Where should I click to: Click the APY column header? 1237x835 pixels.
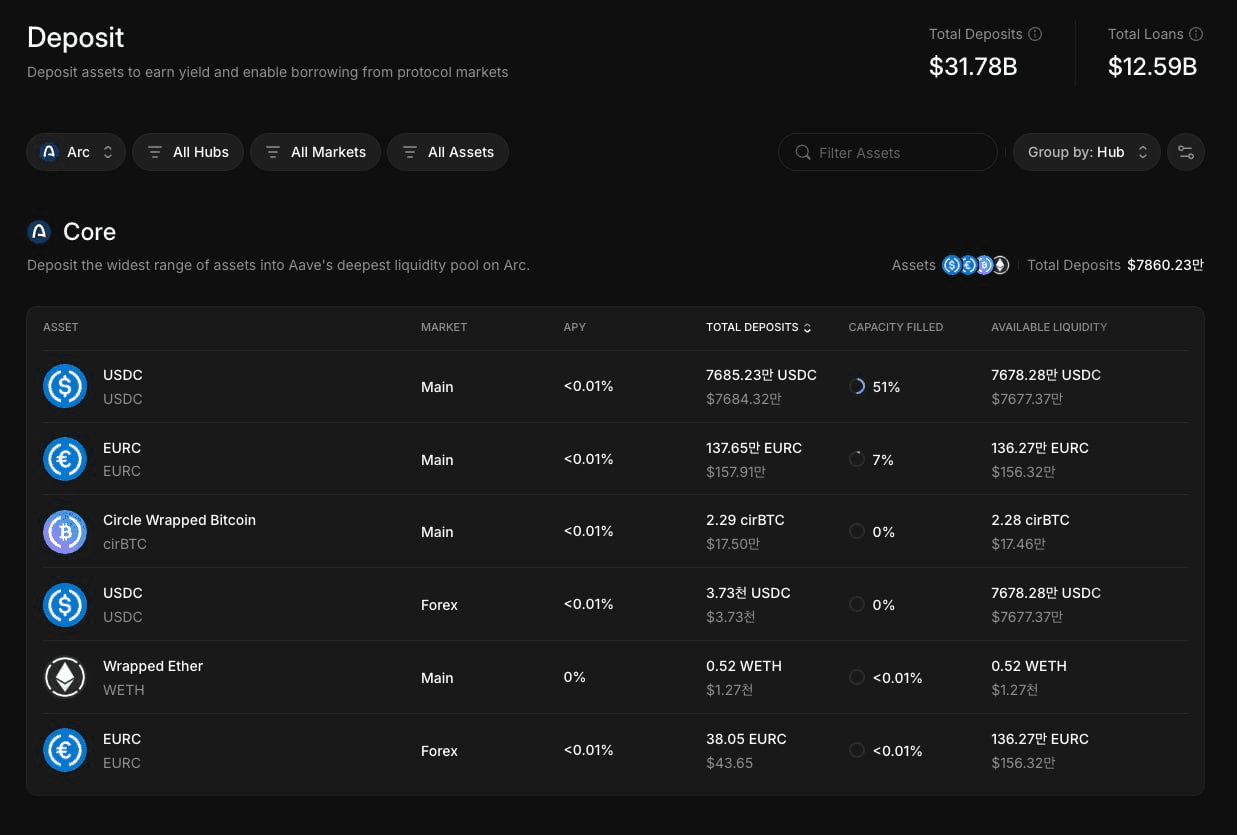pyautogui.click(x=575, y=327)
